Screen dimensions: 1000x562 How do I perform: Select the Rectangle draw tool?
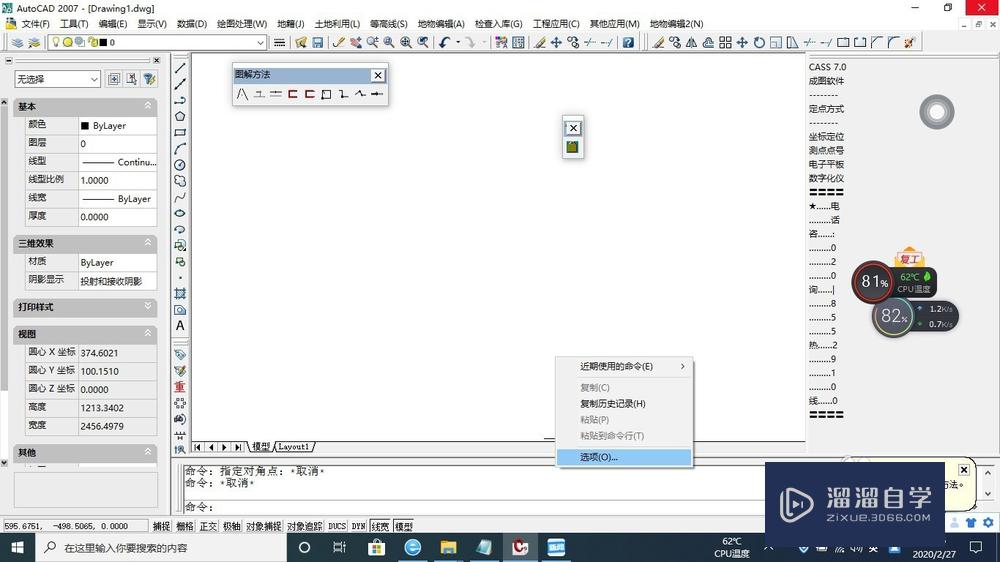[x=180, y=133]
